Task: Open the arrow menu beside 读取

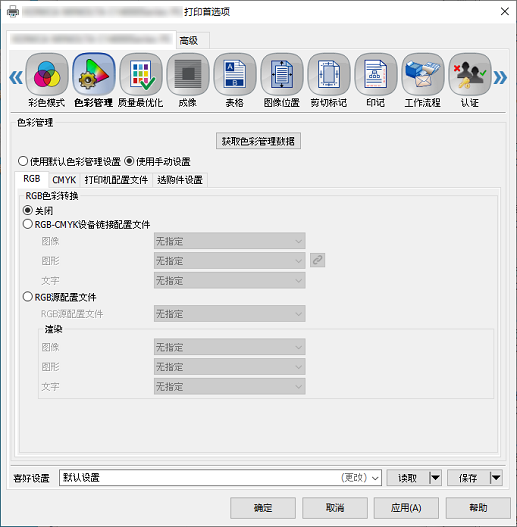Action: point(435,478)
